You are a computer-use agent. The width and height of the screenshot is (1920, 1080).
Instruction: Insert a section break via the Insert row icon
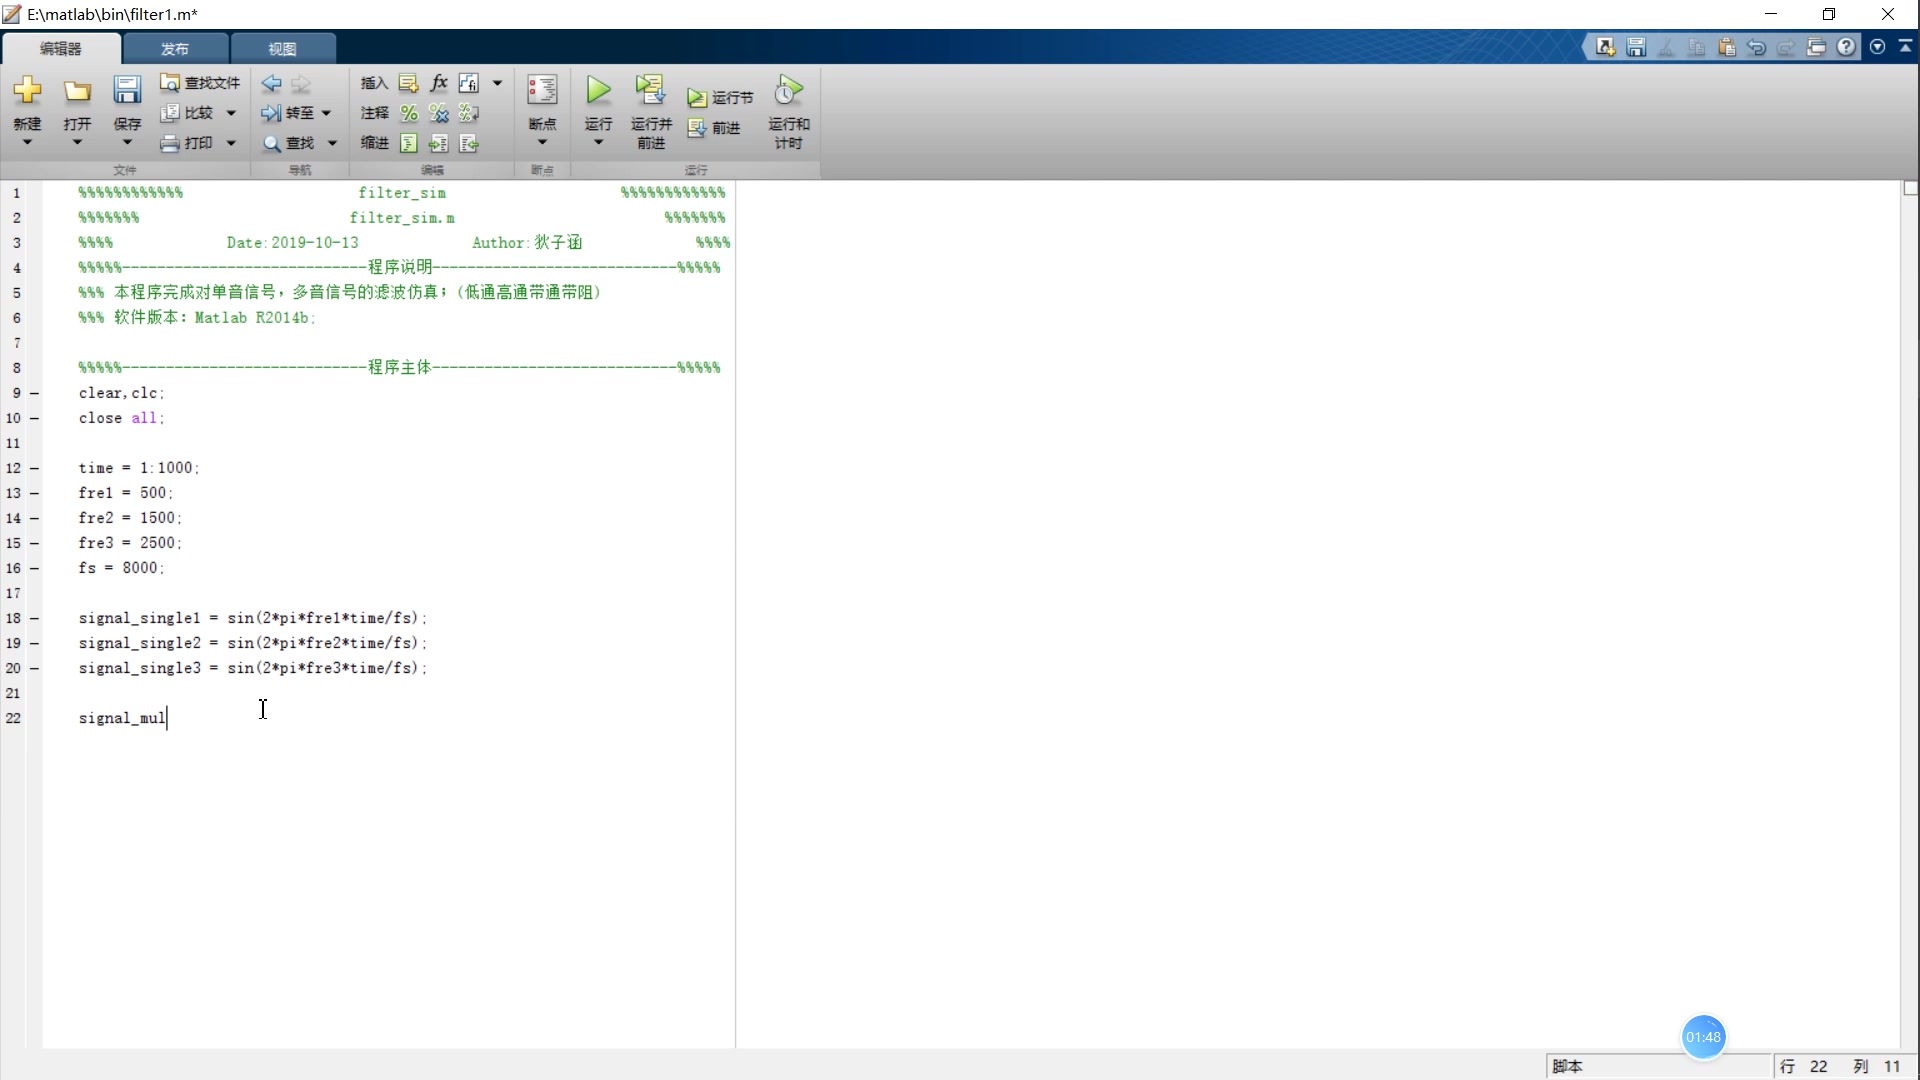[x=408, y=83]
